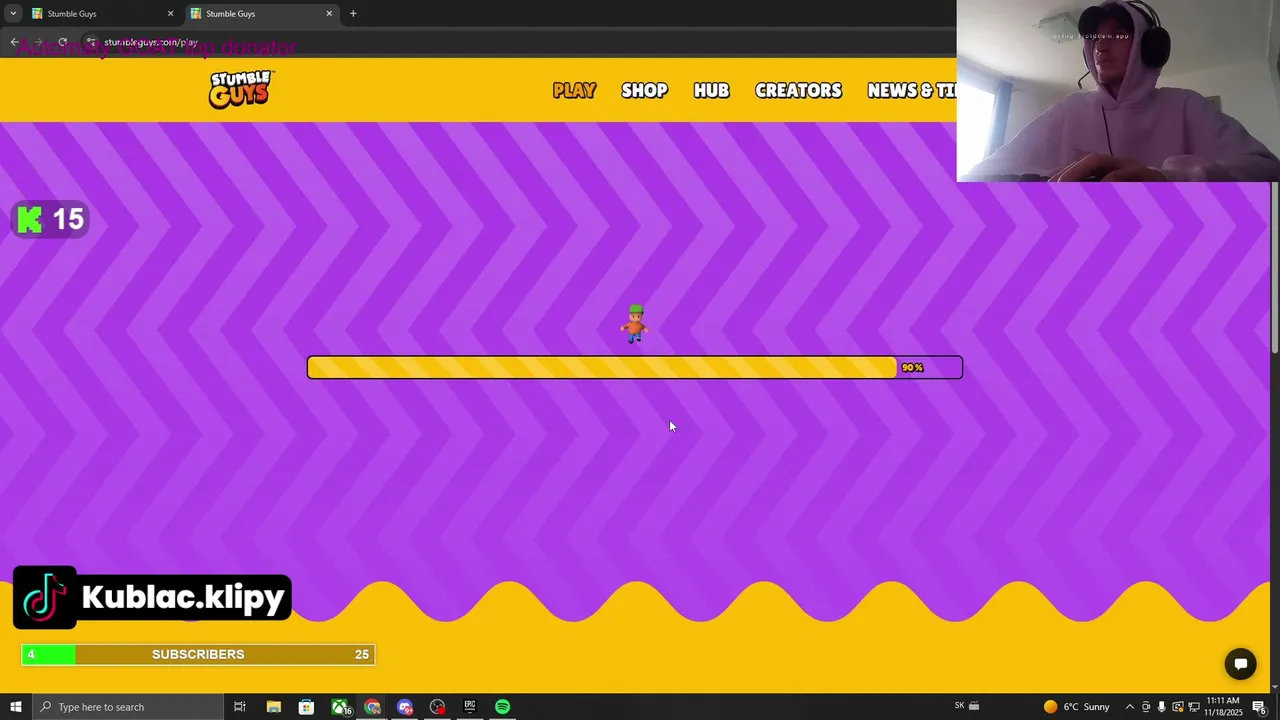Click the Meet Now camera tray icon

(x=1146, y=707)
